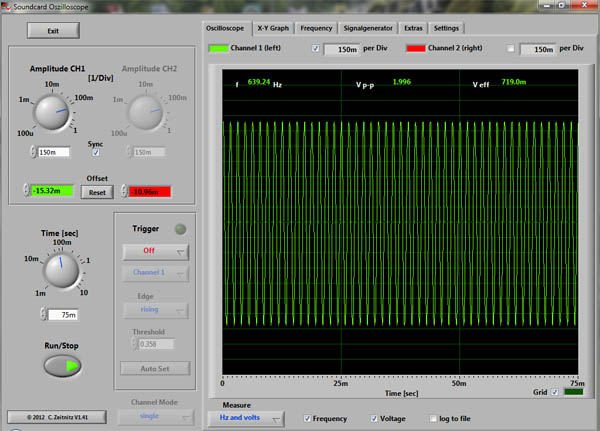
Task: Switch to the X-Y Graph tab
Action: pyautogui.click(x=272, y=28)
